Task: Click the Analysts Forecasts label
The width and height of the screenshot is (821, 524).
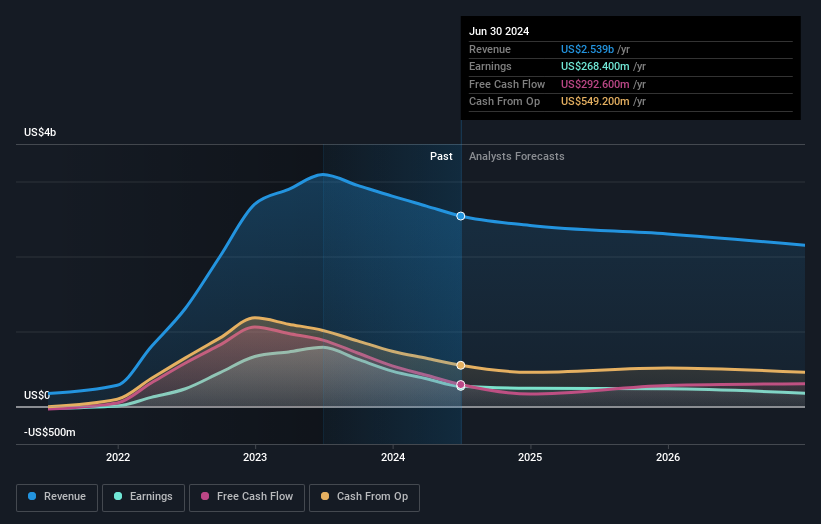Action: 517,157
